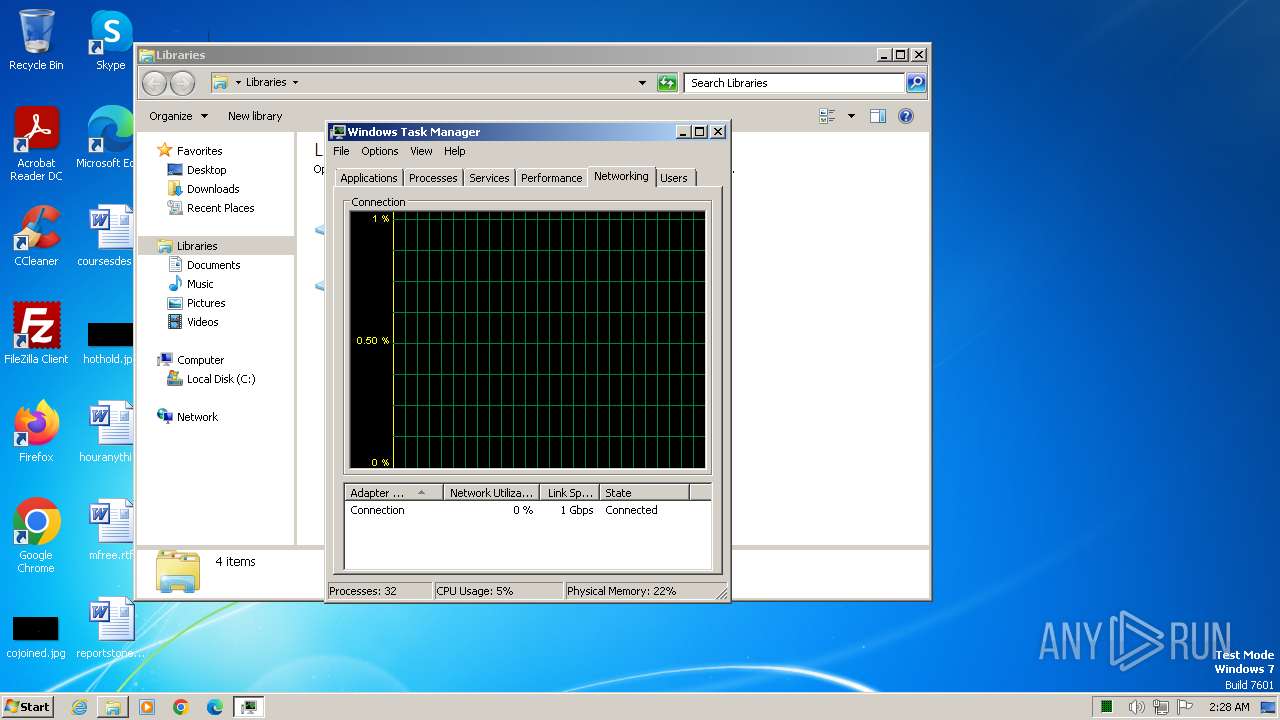
Task: Open Microsoft Edge desktop shortcut
Action: tap(108, 138)
